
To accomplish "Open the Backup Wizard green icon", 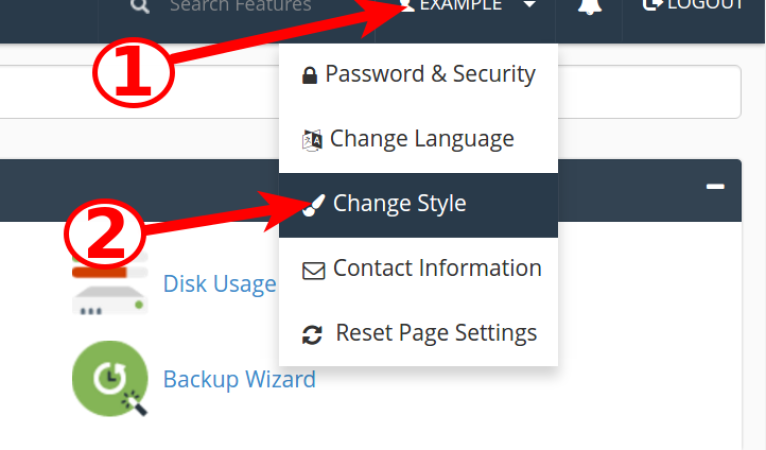I will coord(110,379).
